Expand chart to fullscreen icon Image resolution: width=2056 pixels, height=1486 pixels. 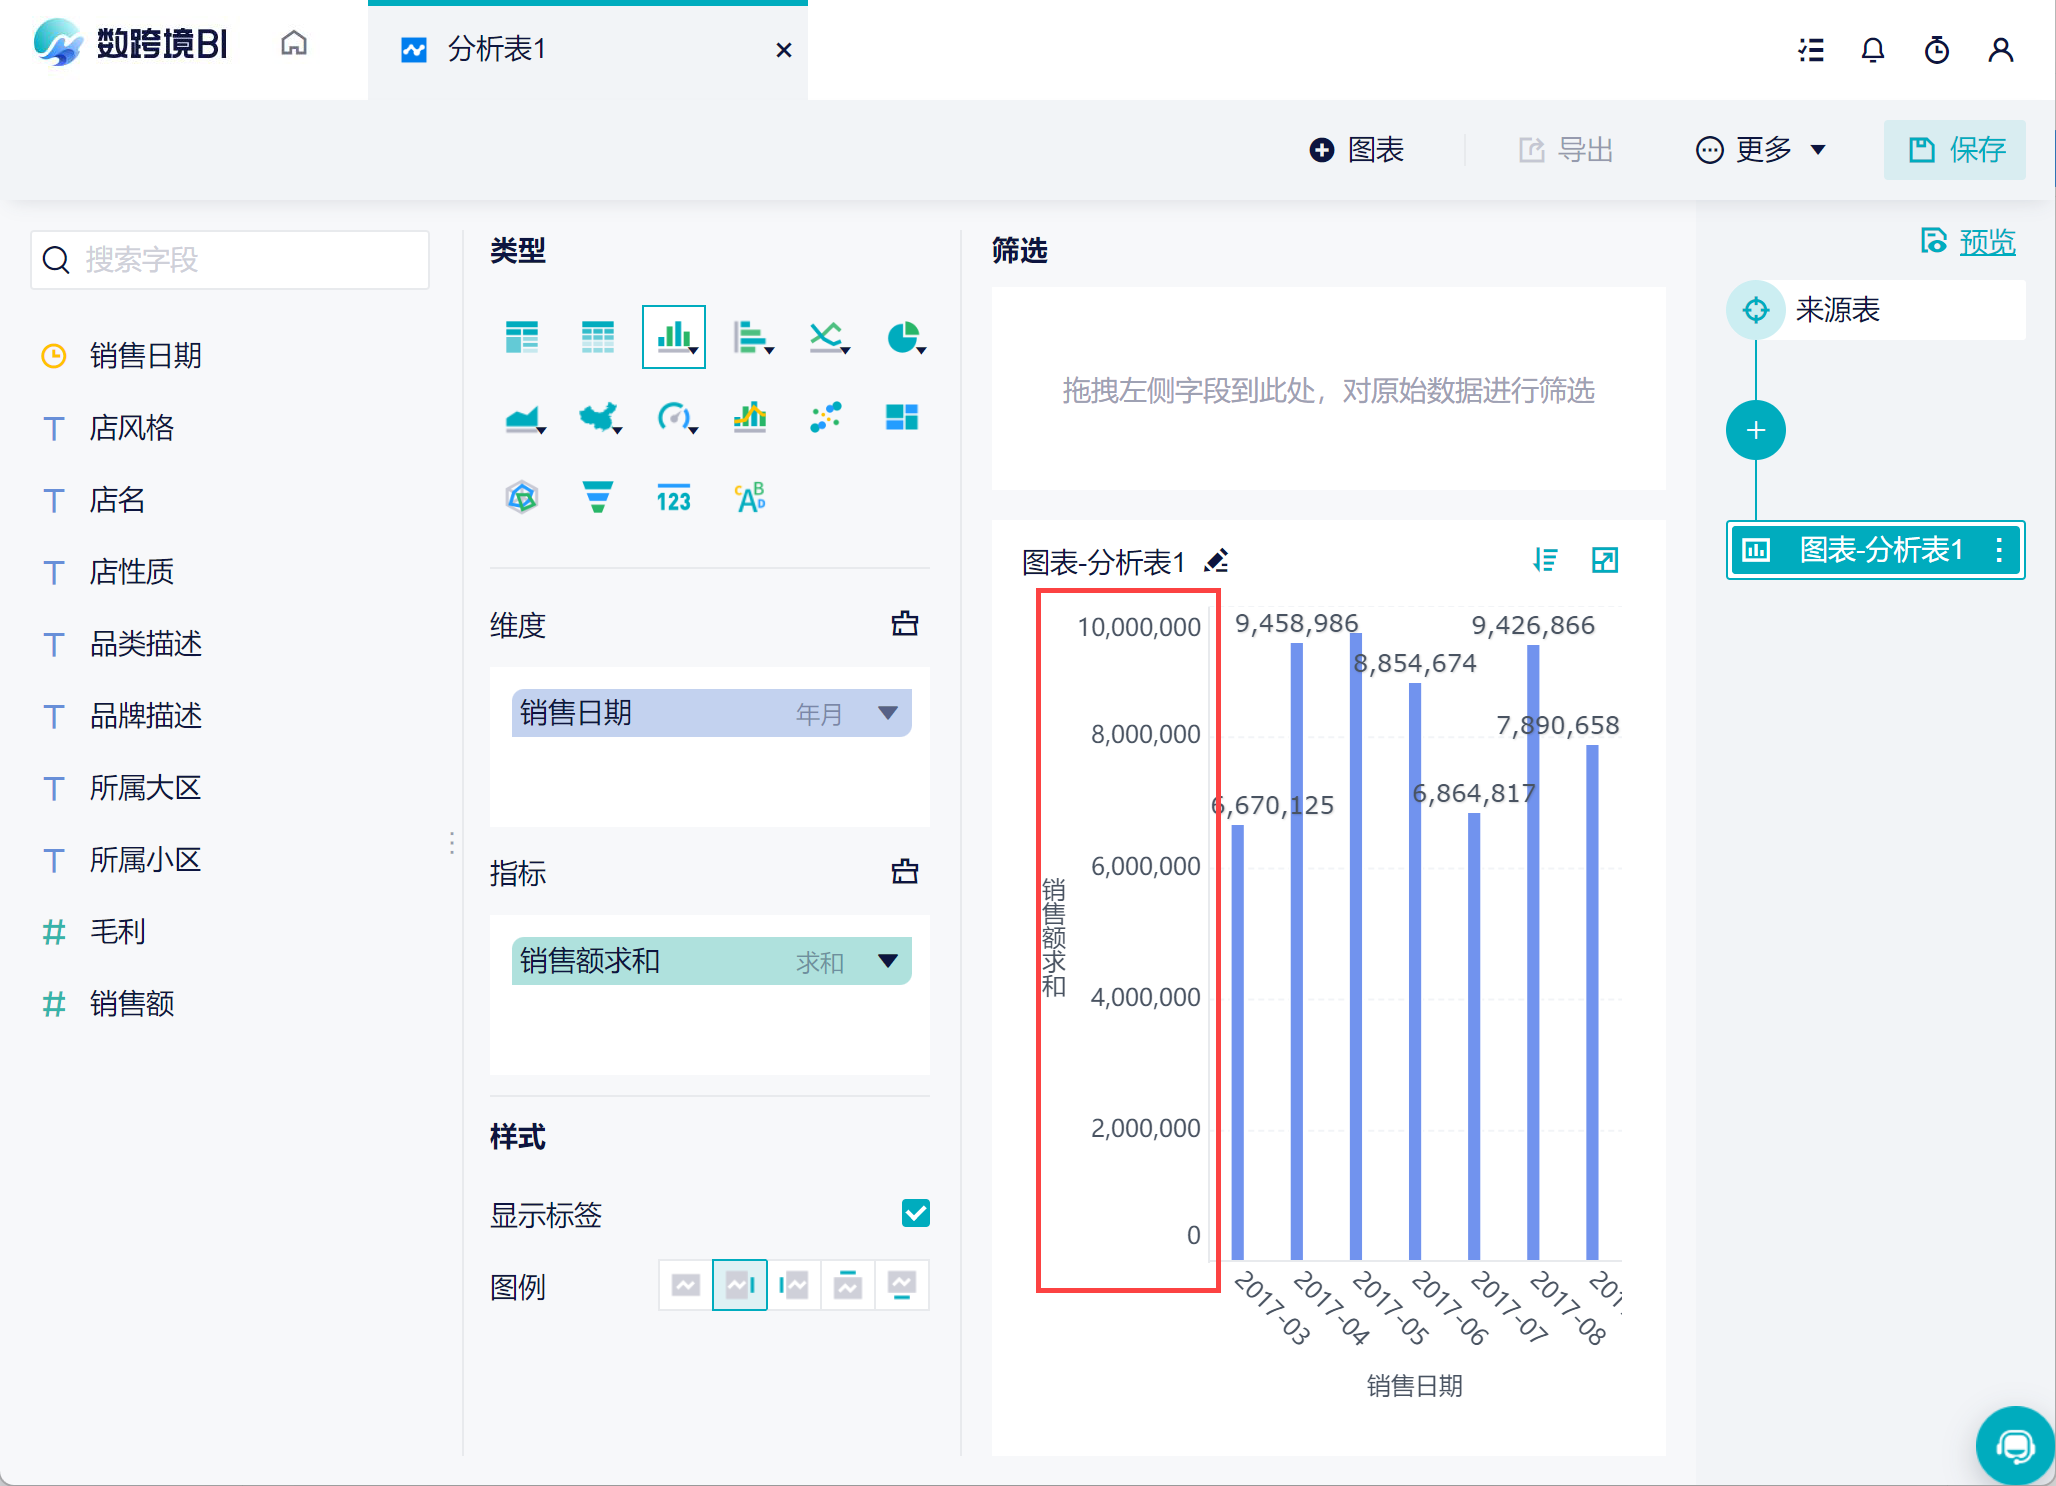pyautogui.click(x=1604, y=560)
